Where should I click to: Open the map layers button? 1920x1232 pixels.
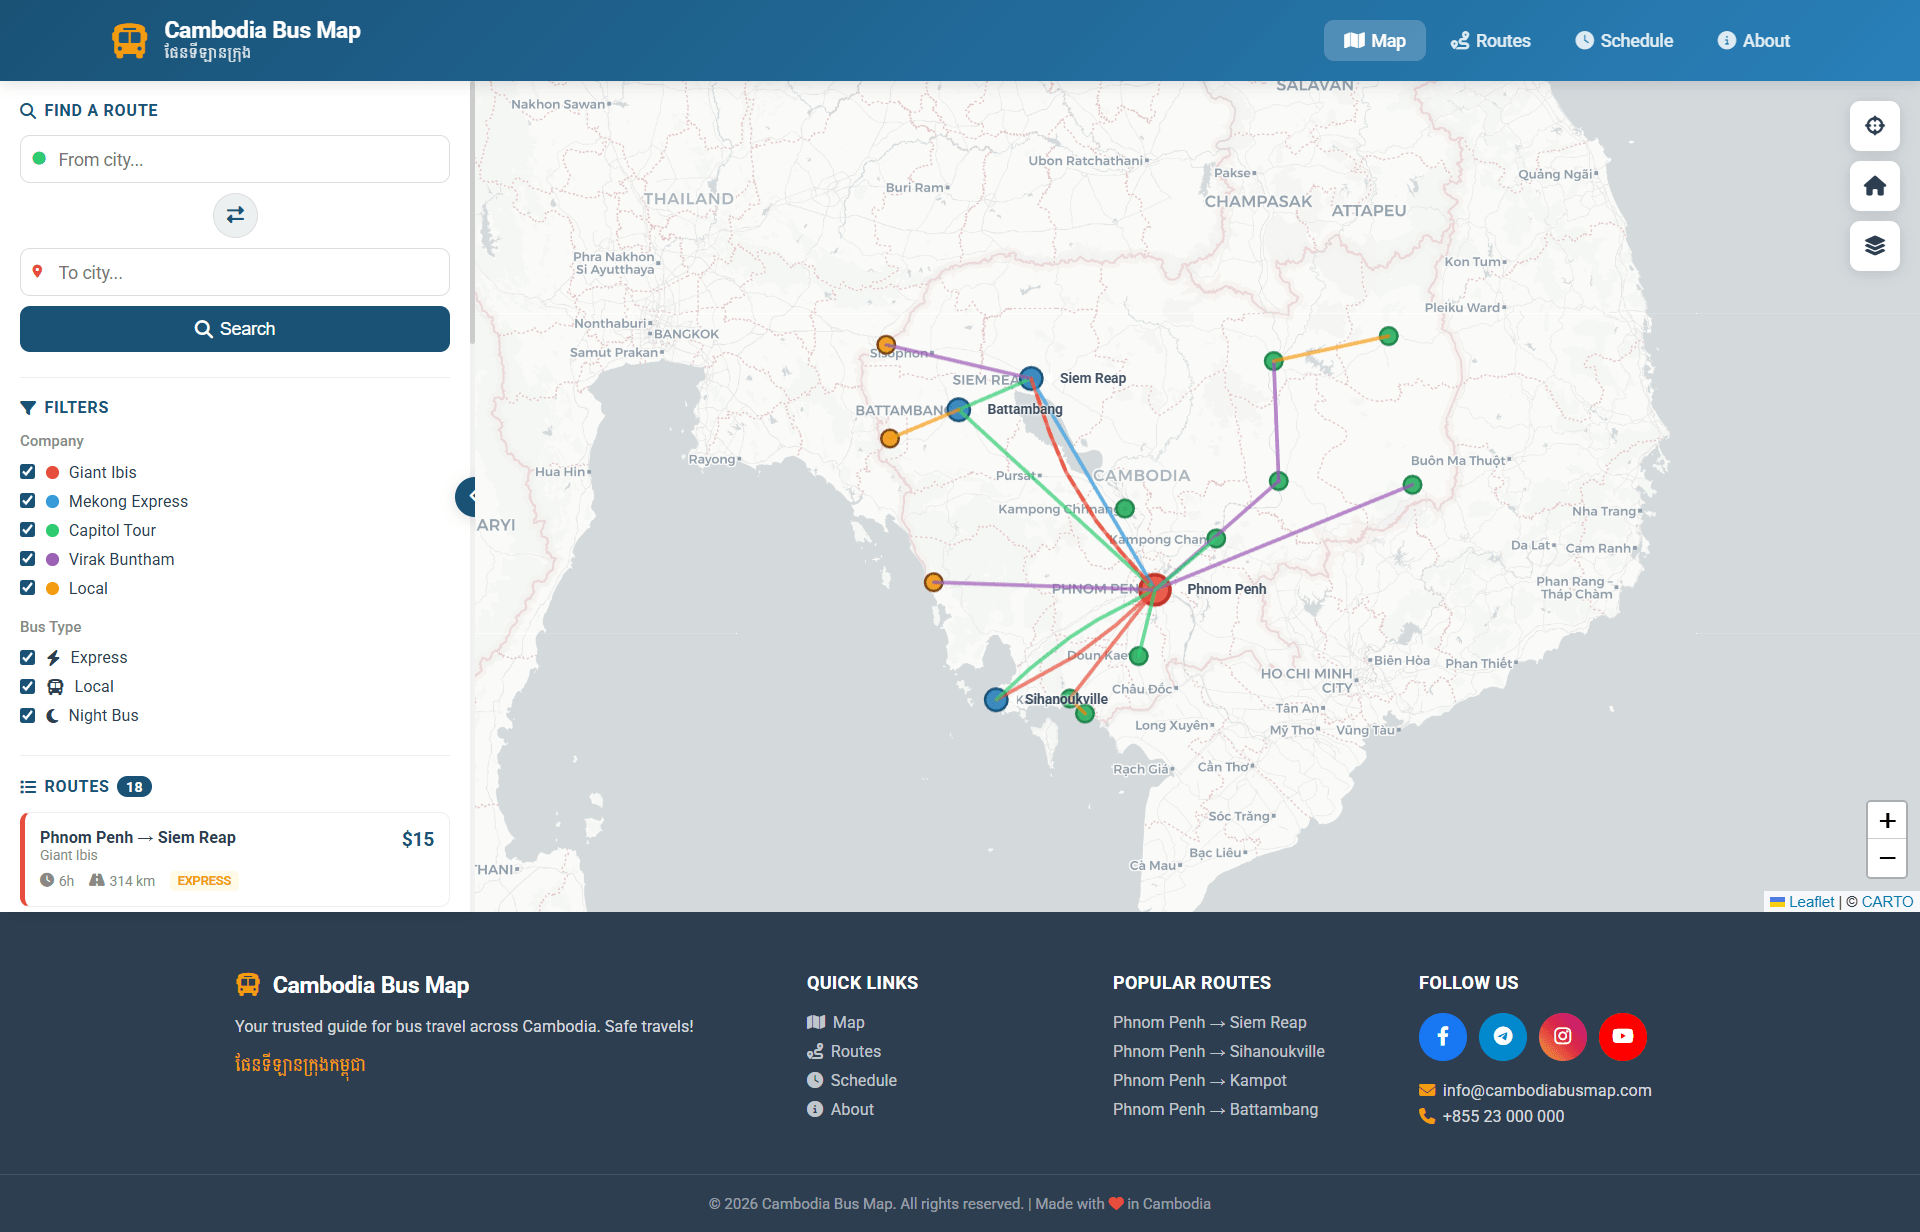(x=1875, y=246)
